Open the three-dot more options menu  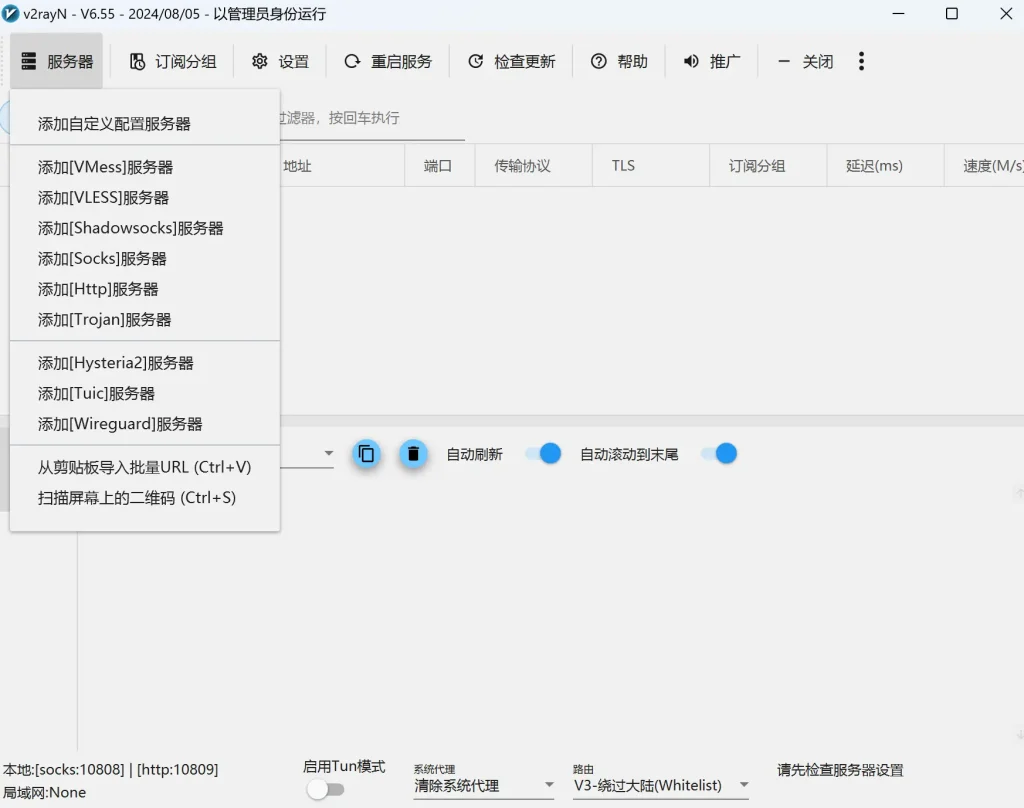[x=861, y=62]
